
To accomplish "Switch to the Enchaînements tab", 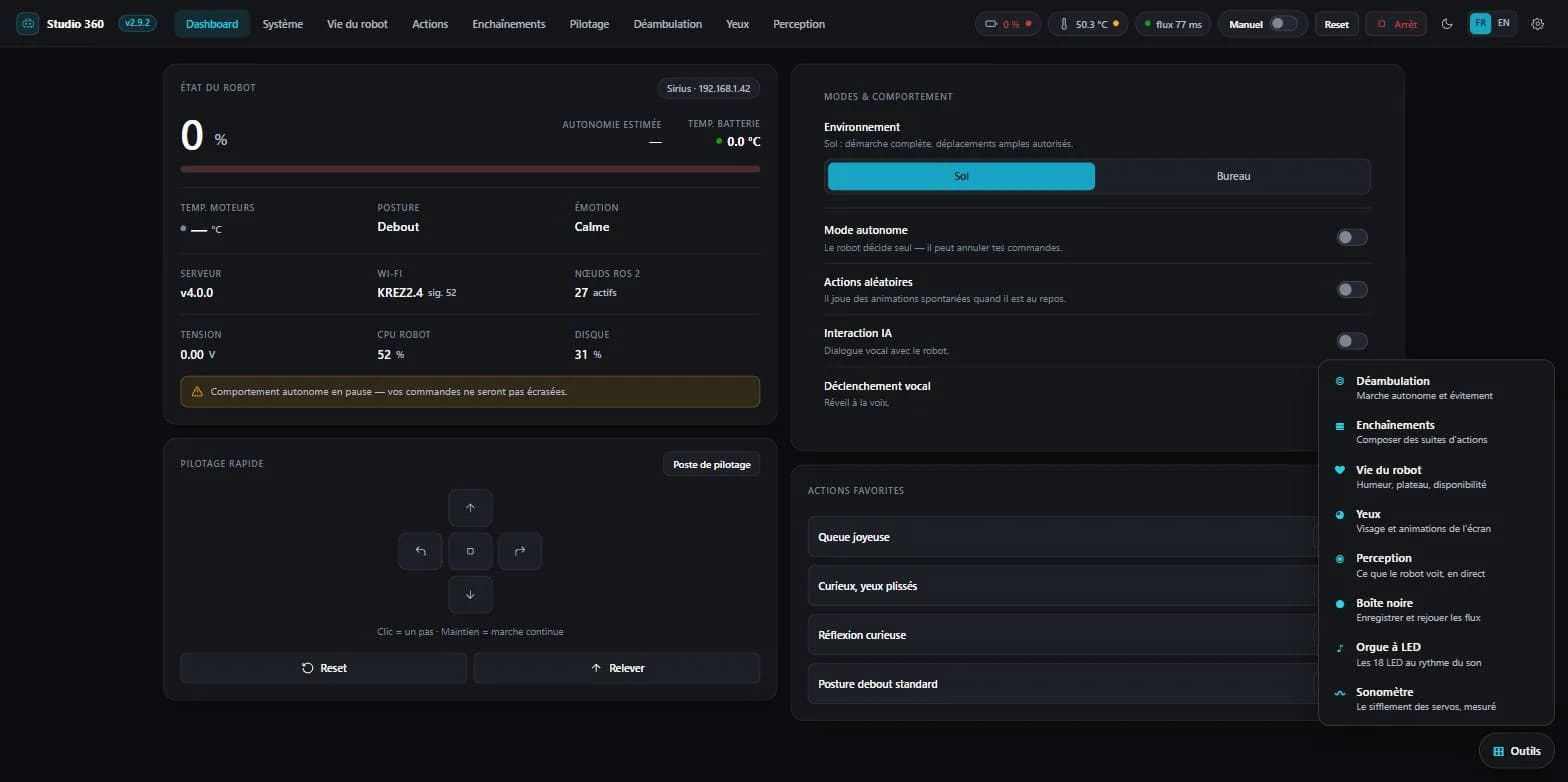I will tap(509, 24).
